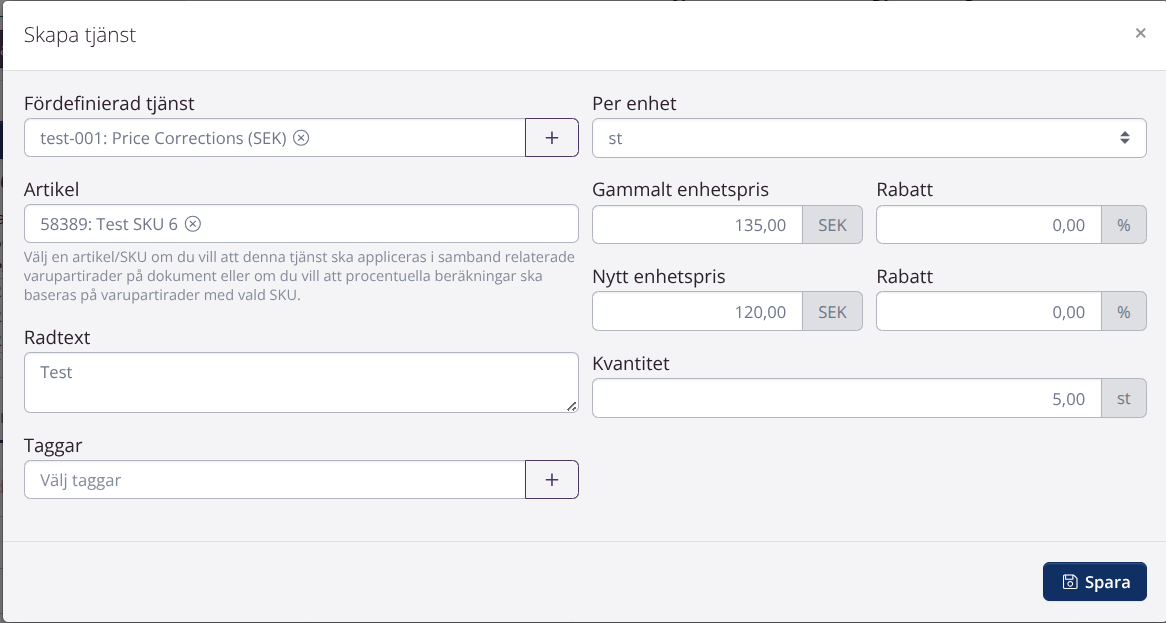The image size is (1166, 623).
Task: Add a new predefined service with plus button
Action: coord(552,138)
